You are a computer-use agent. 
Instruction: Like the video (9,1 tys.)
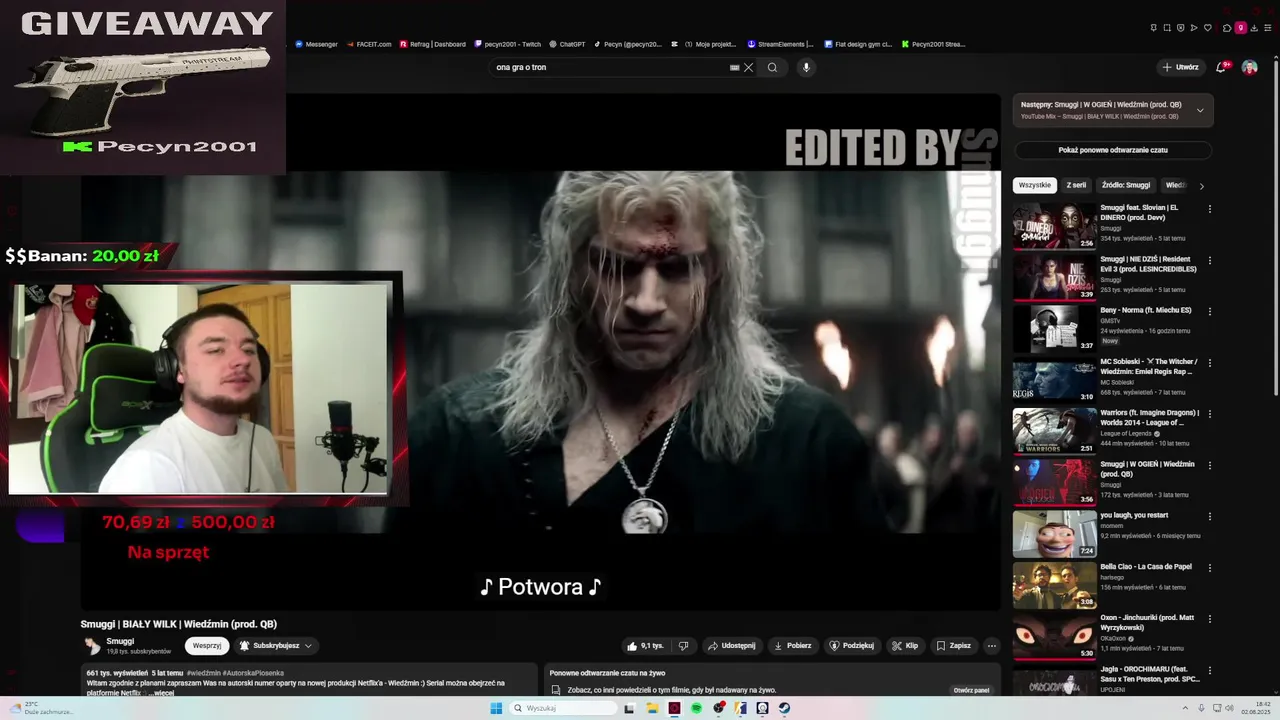pyautogui.click(x=645, y=646)
